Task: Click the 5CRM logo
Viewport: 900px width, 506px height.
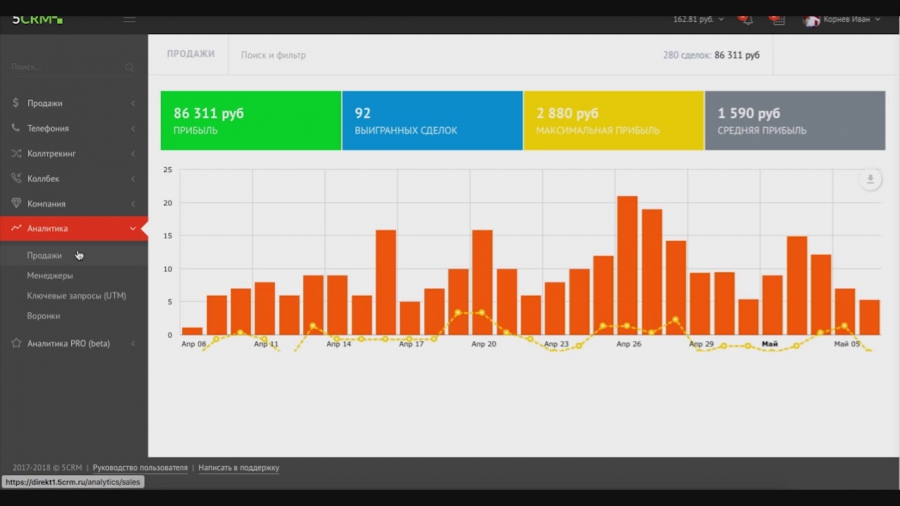Action: [37, 20]
